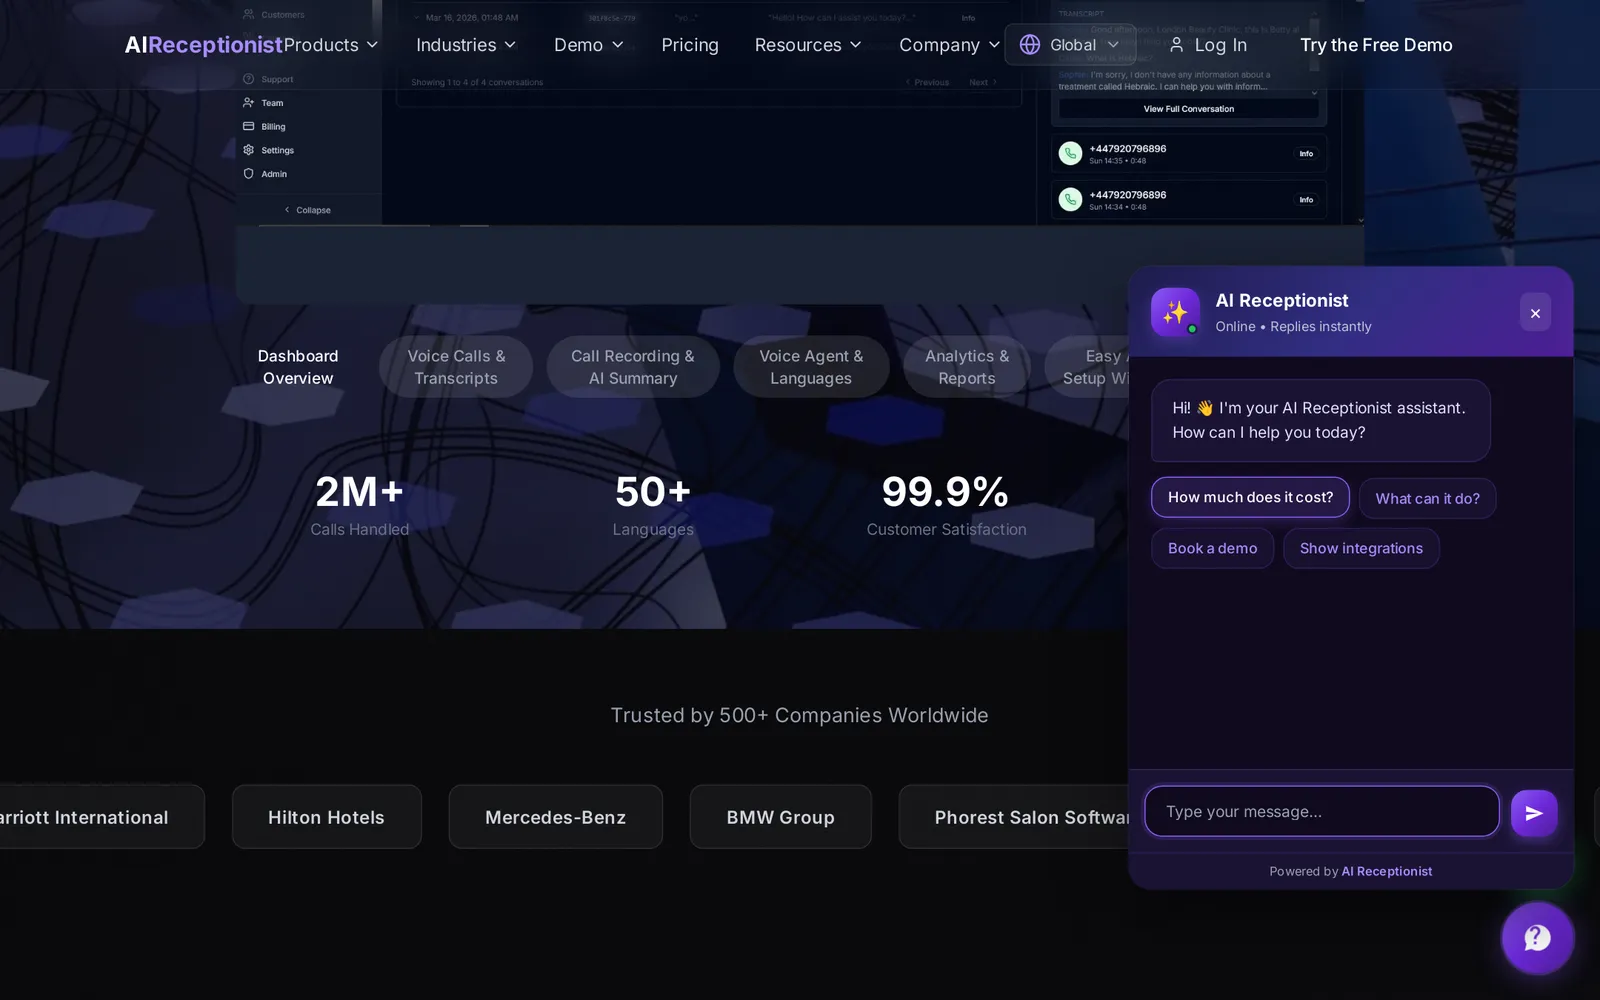Click the "2M+" Calls Handled stat
This screenshot has height=1000, width=1600.
(360, 492)
